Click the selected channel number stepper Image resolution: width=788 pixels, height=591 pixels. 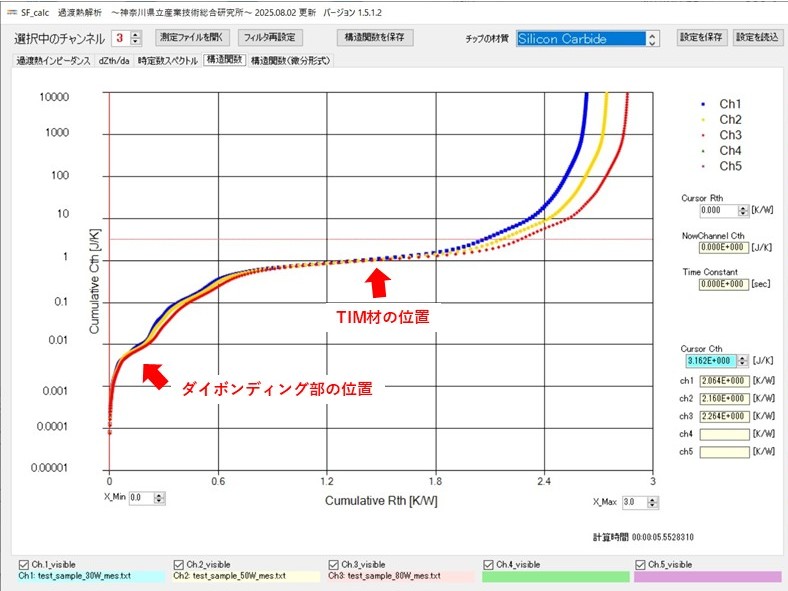click(136, 38)
